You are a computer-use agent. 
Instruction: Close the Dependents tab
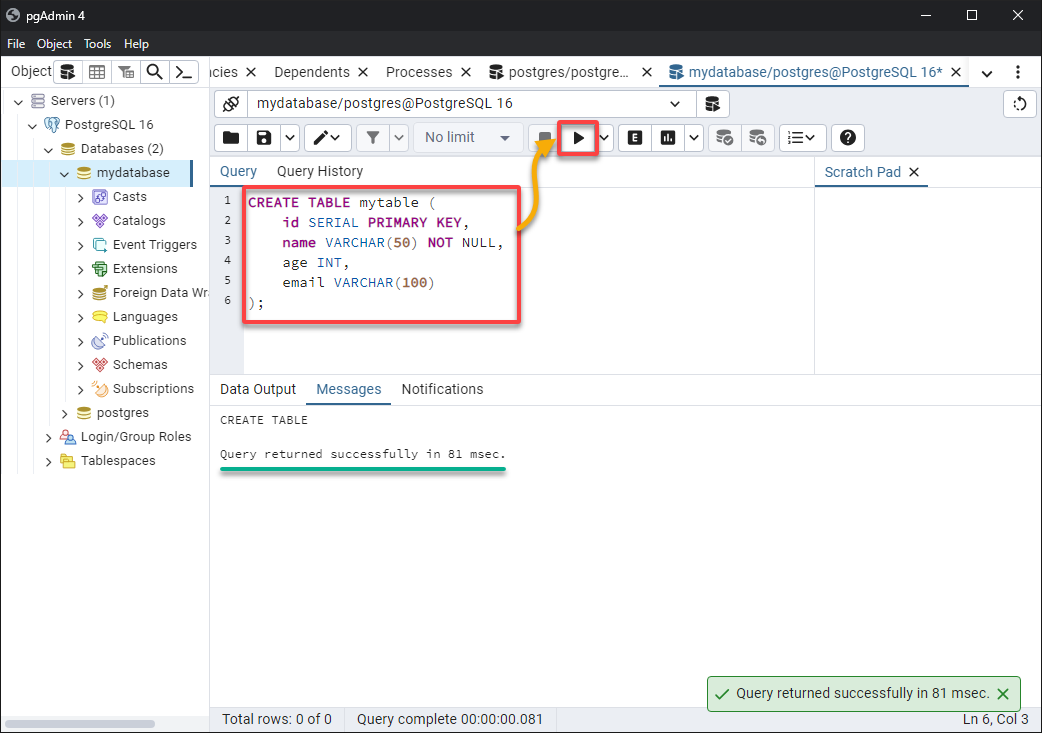363,72
